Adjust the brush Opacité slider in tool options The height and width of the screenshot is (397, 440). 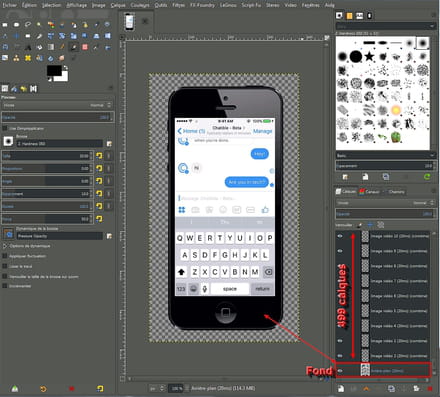tap(57, 117)
